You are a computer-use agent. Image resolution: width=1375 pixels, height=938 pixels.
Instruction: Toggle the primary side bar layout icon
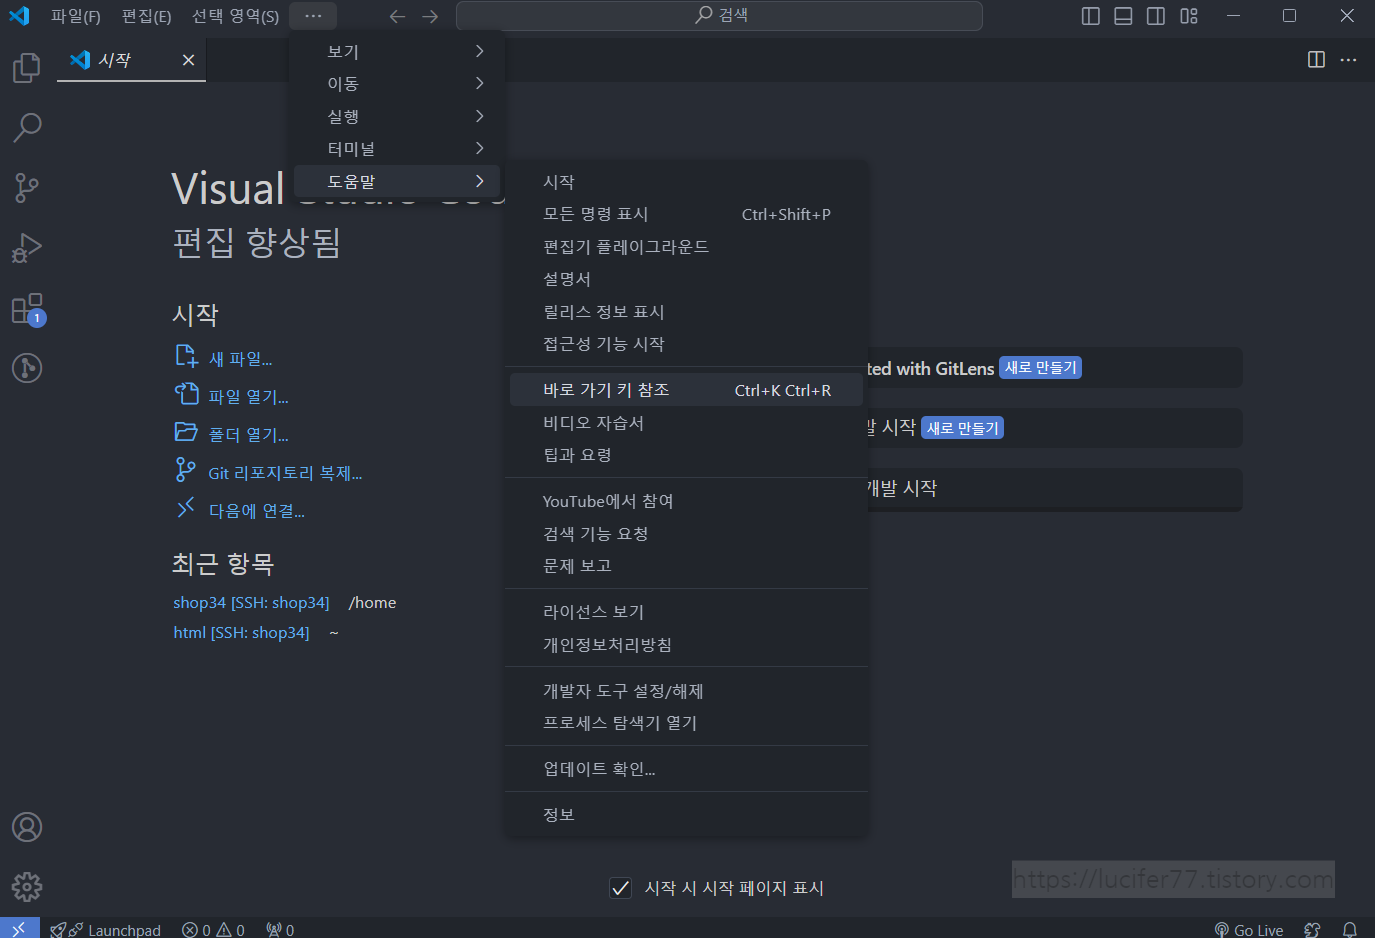(1091, 16)
